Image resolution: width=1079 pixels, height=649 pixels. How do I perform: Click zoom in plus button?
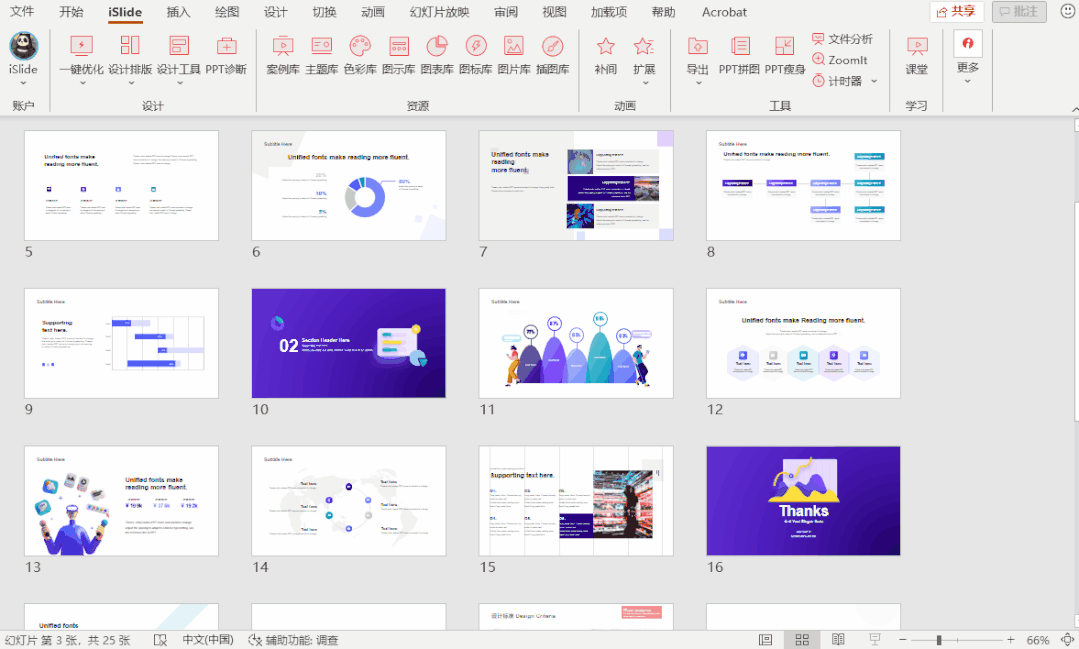1010,639
